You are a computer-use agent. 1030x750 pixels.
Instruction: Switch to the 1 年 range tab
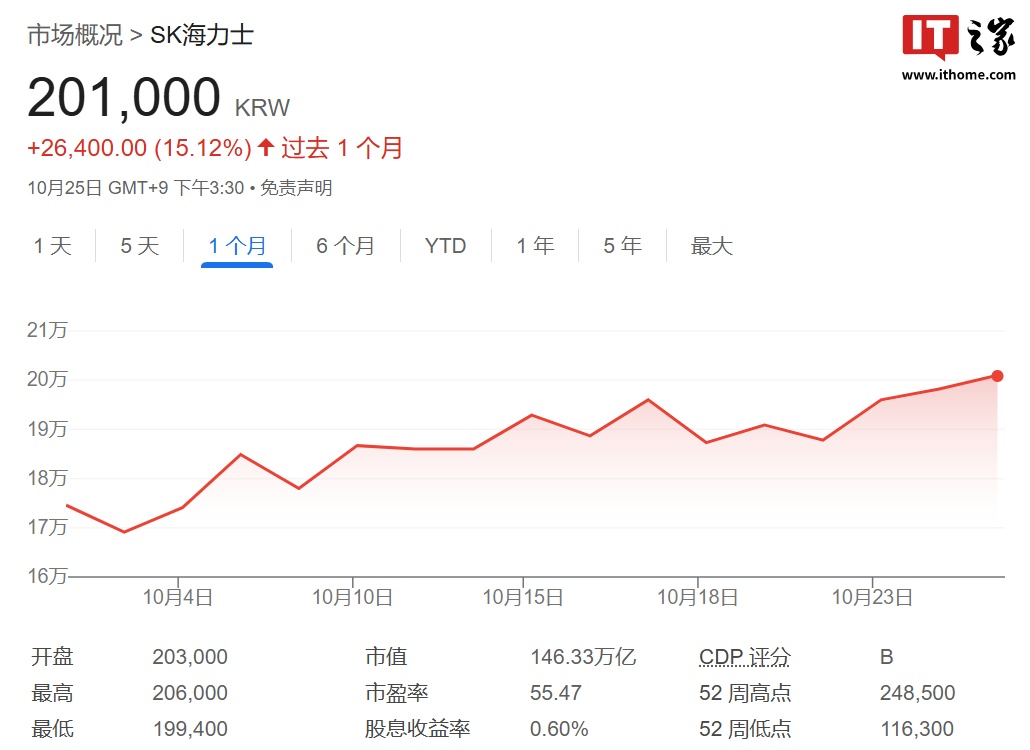[535, 246]
